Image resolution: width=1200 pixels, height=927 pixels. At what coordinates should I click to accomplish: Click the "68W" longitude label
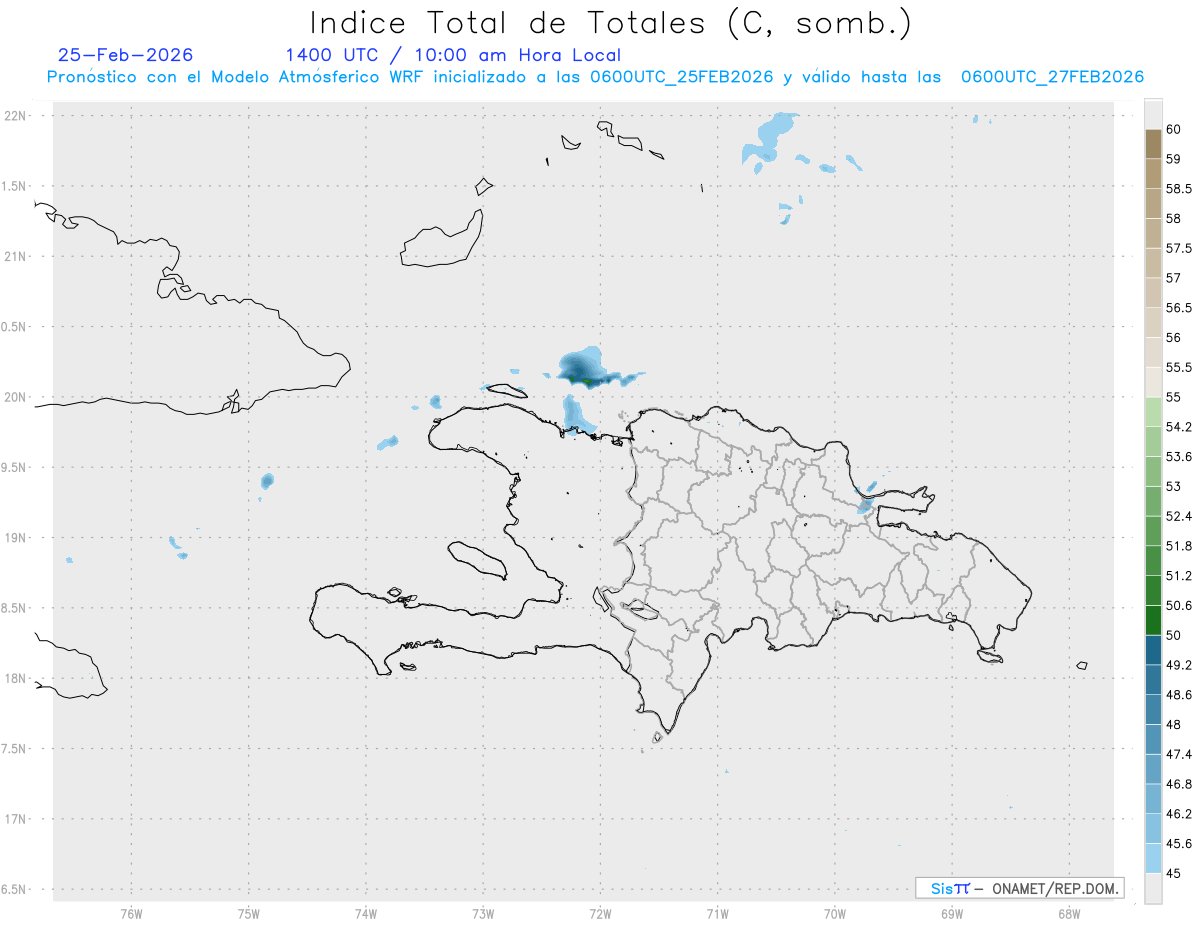click(1069, 913)
